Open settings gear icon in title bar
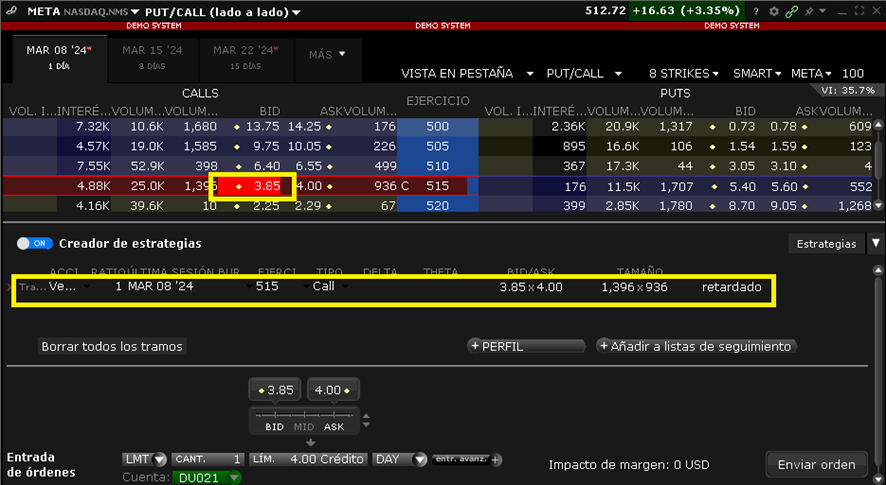Viewport: 886px width, 485px height. click(x=773, y=12)
